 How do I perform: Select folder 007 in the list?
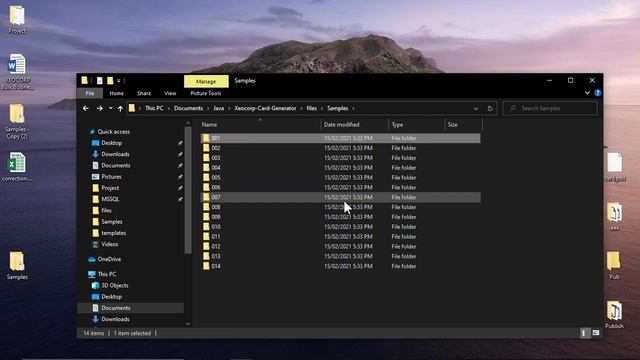[x=340, y=197]
